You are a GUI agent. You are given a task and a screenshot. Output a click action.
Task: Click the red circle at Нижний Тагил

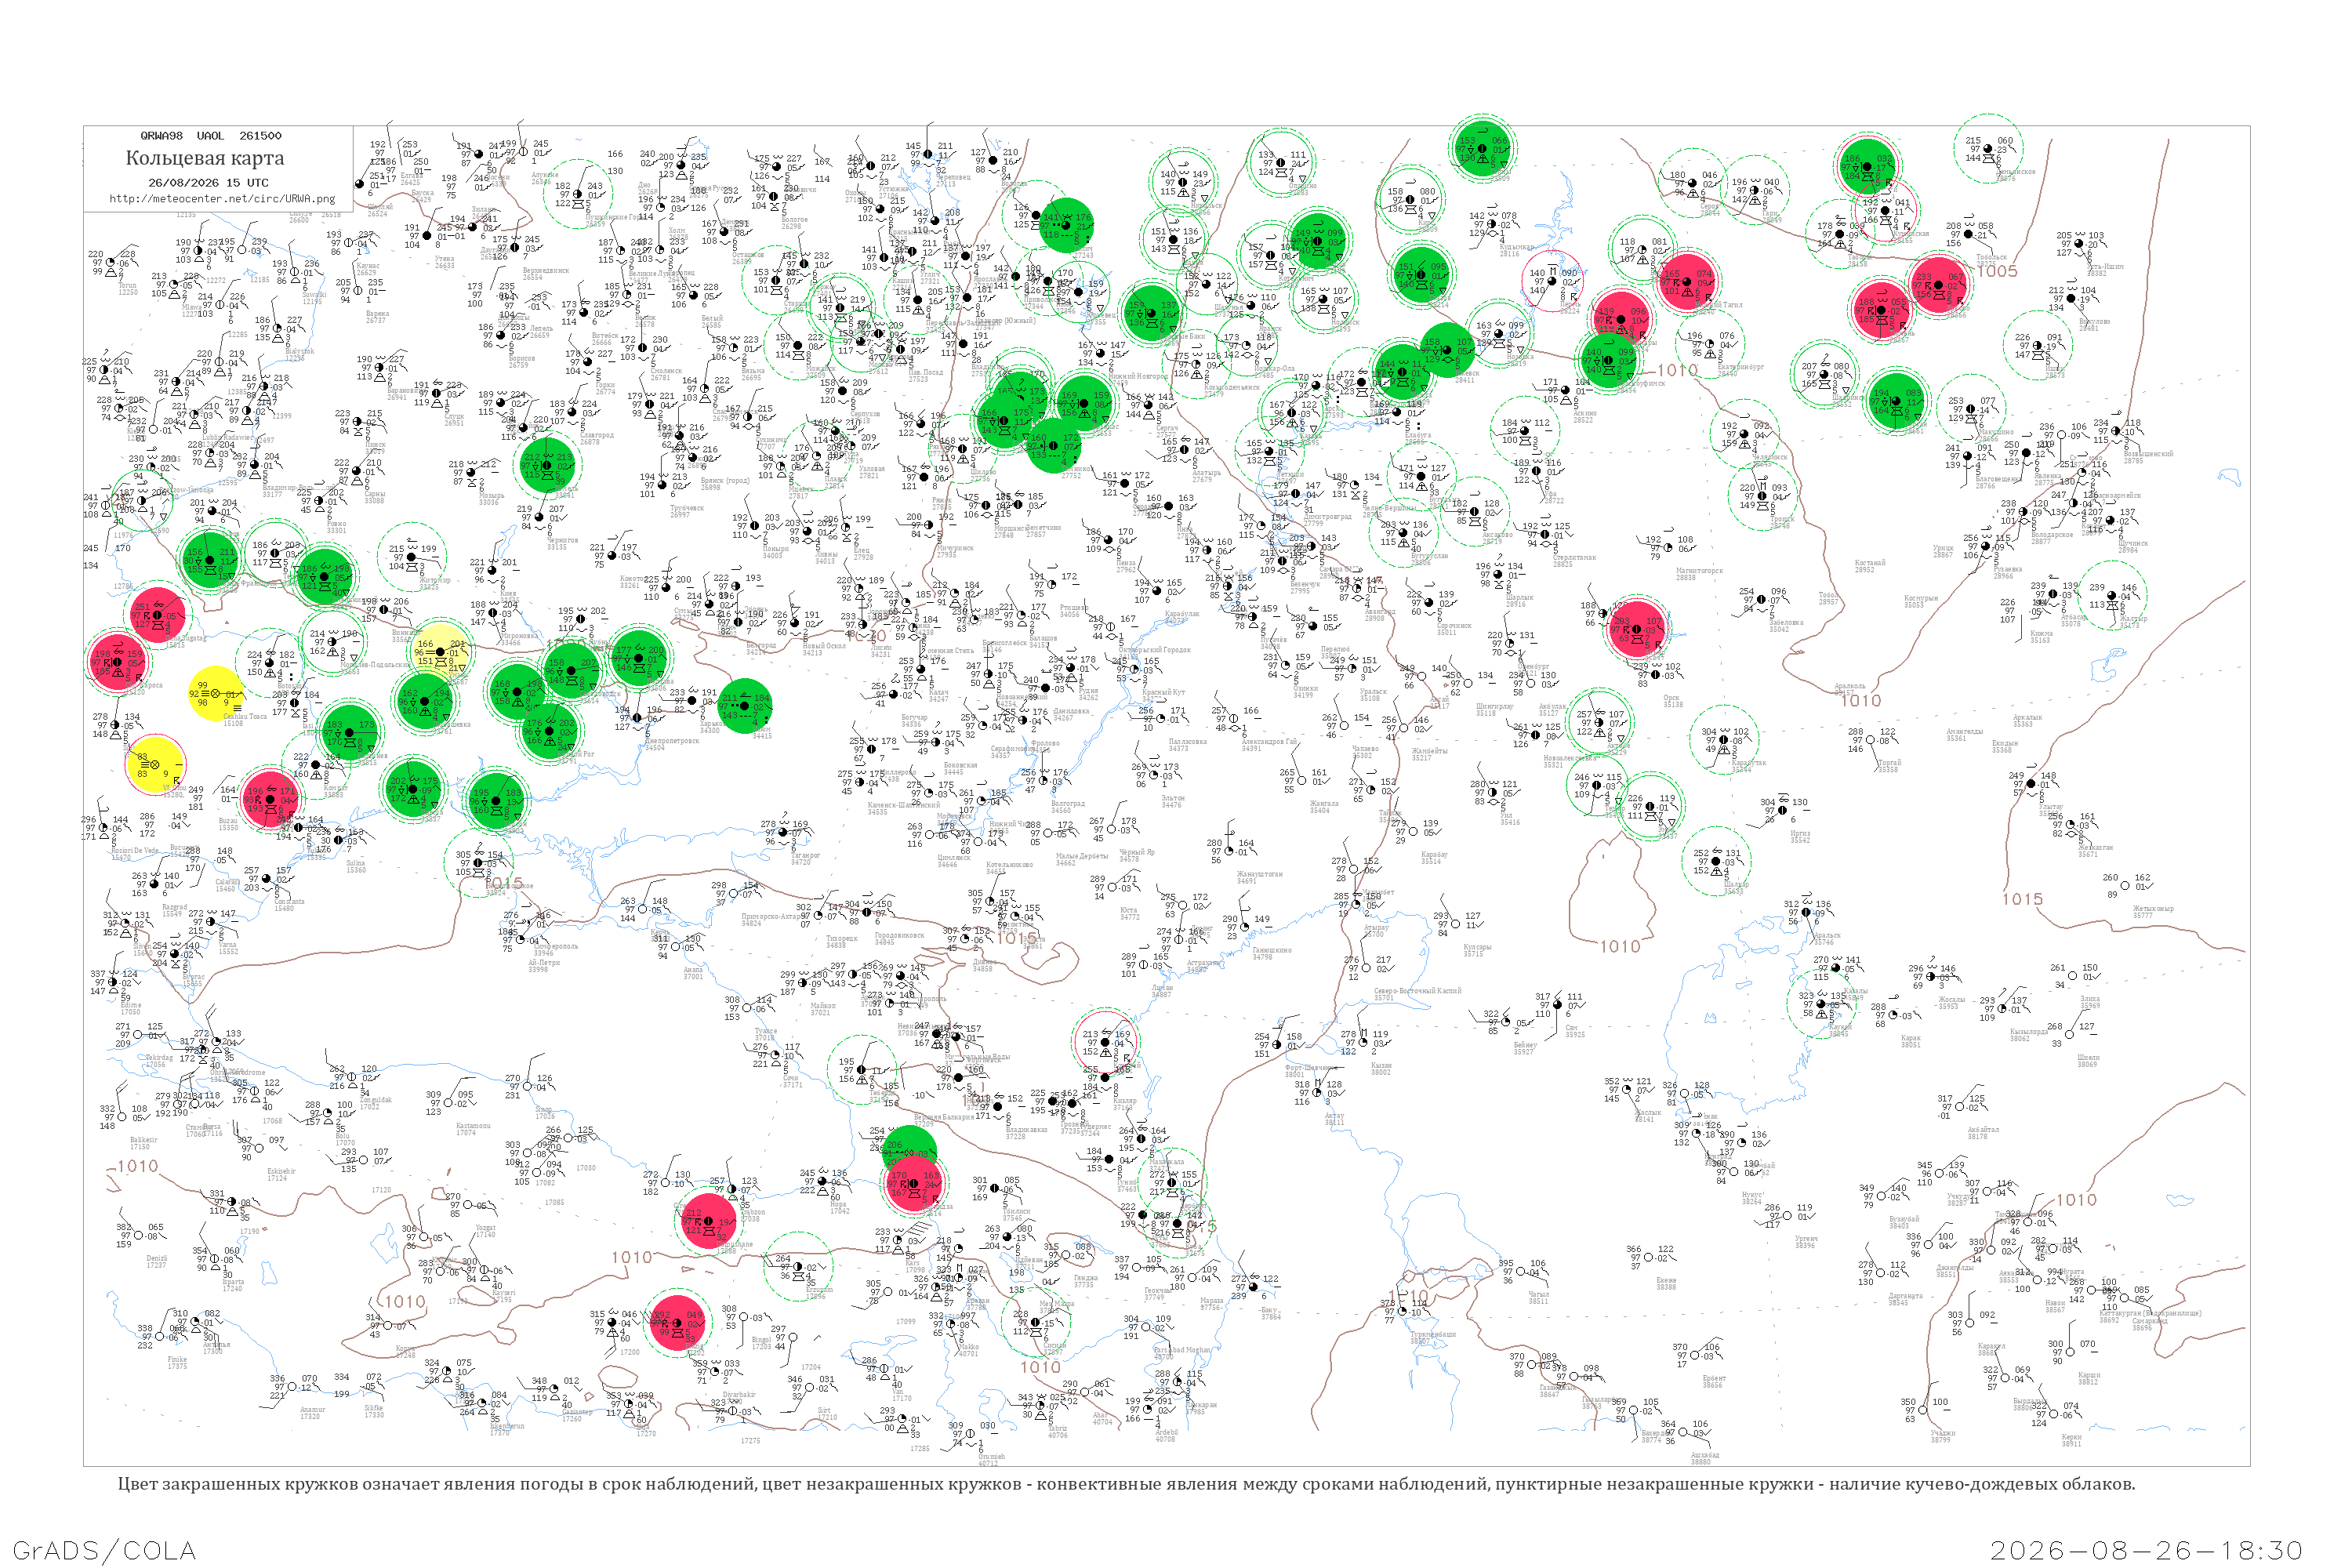point(1687,282)
